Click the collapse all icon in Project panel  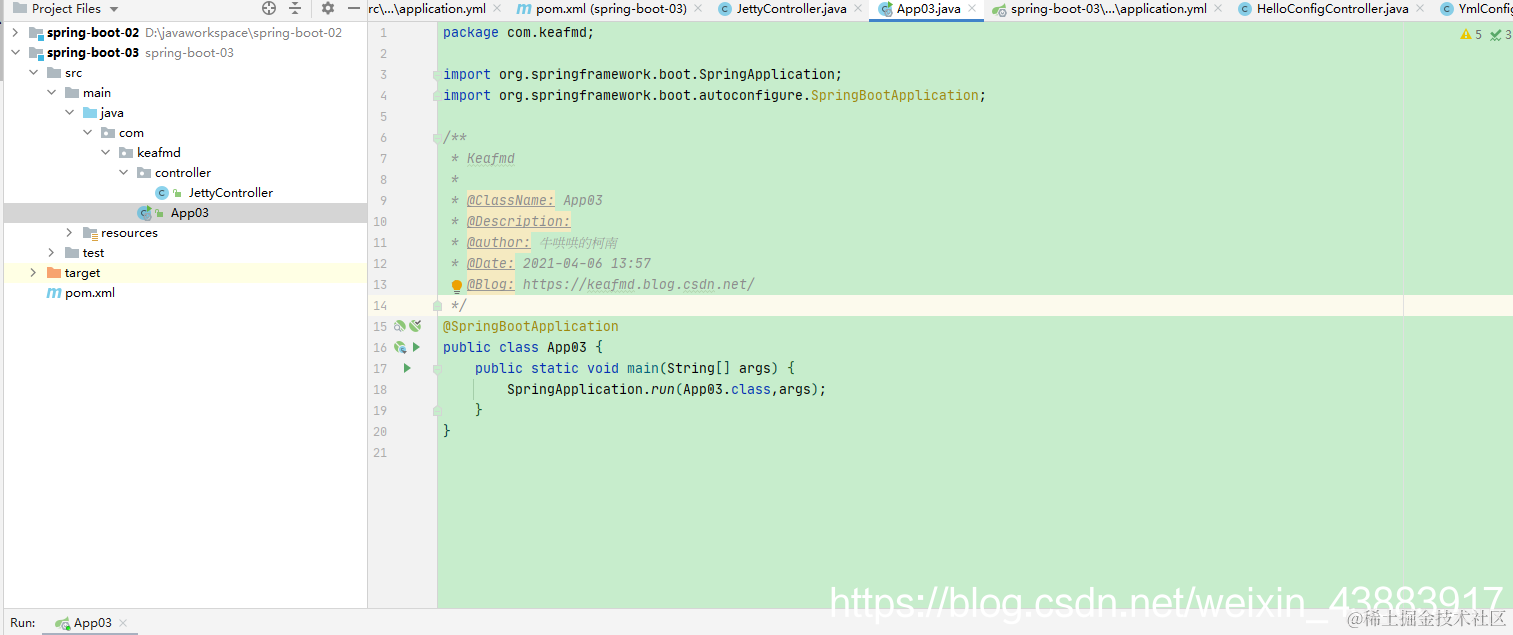point(295,8)
